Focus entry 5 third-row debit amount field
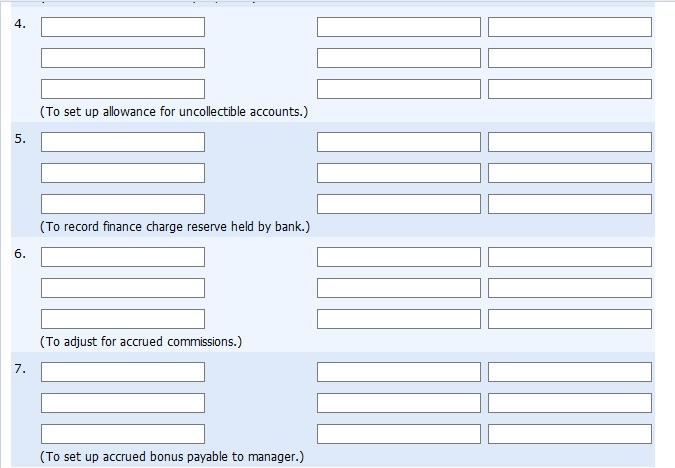 click(399, 204)
